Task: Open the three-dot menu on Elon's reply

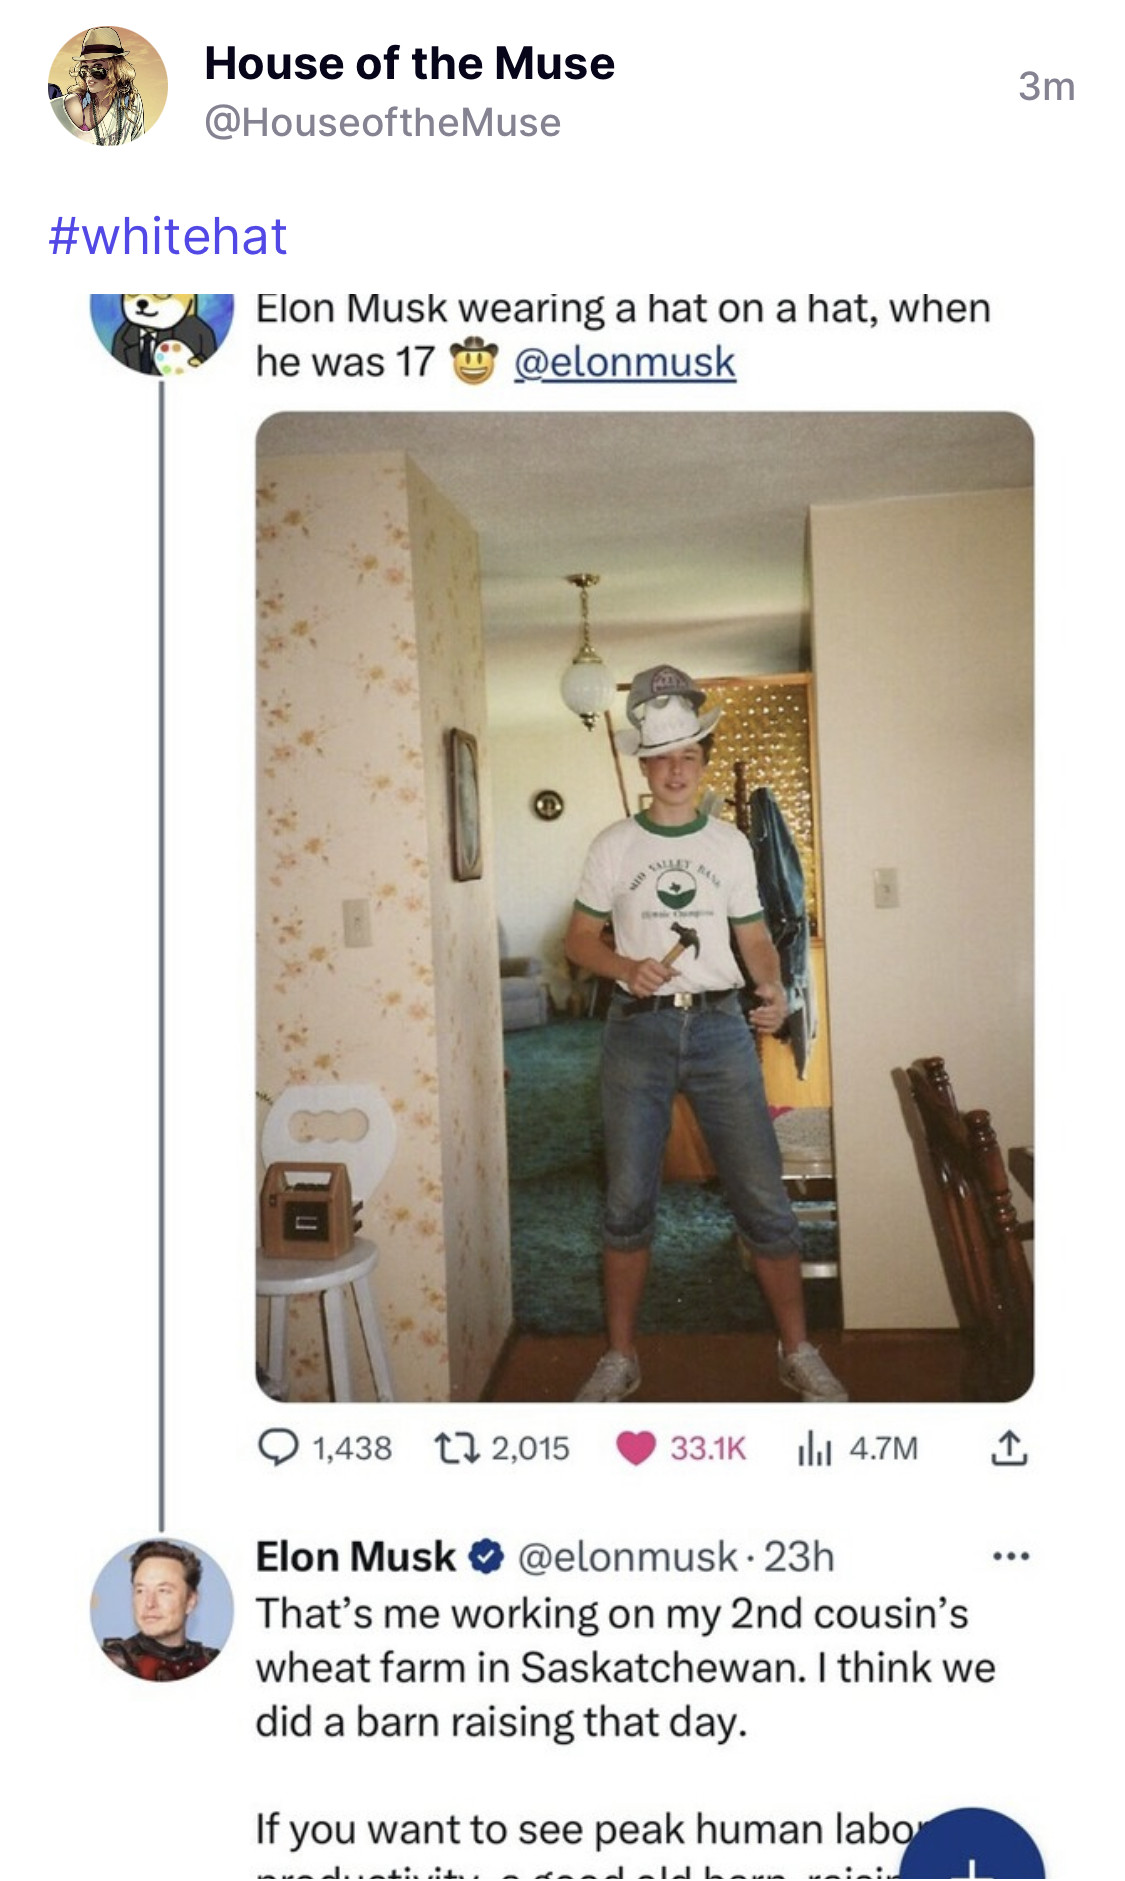Action: pyautogui.click(x=1011, y=1556)
